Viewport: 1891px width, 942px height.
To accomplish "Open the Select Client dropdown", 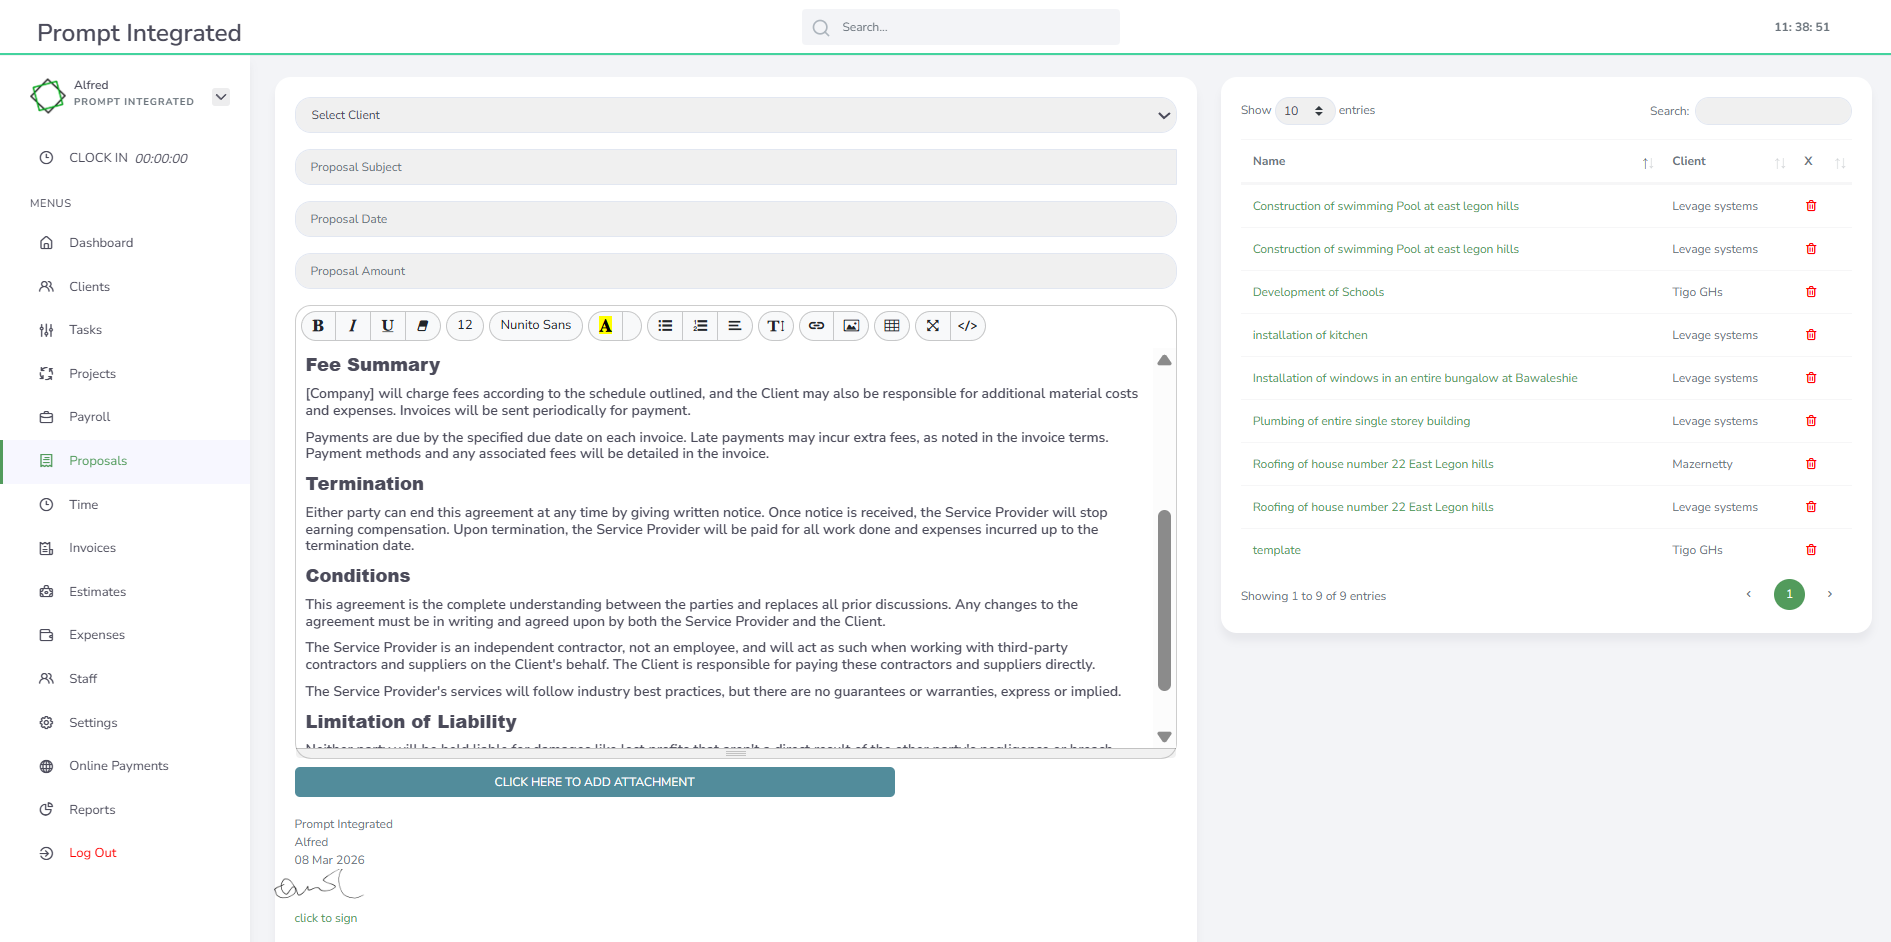I will point(735,115).
